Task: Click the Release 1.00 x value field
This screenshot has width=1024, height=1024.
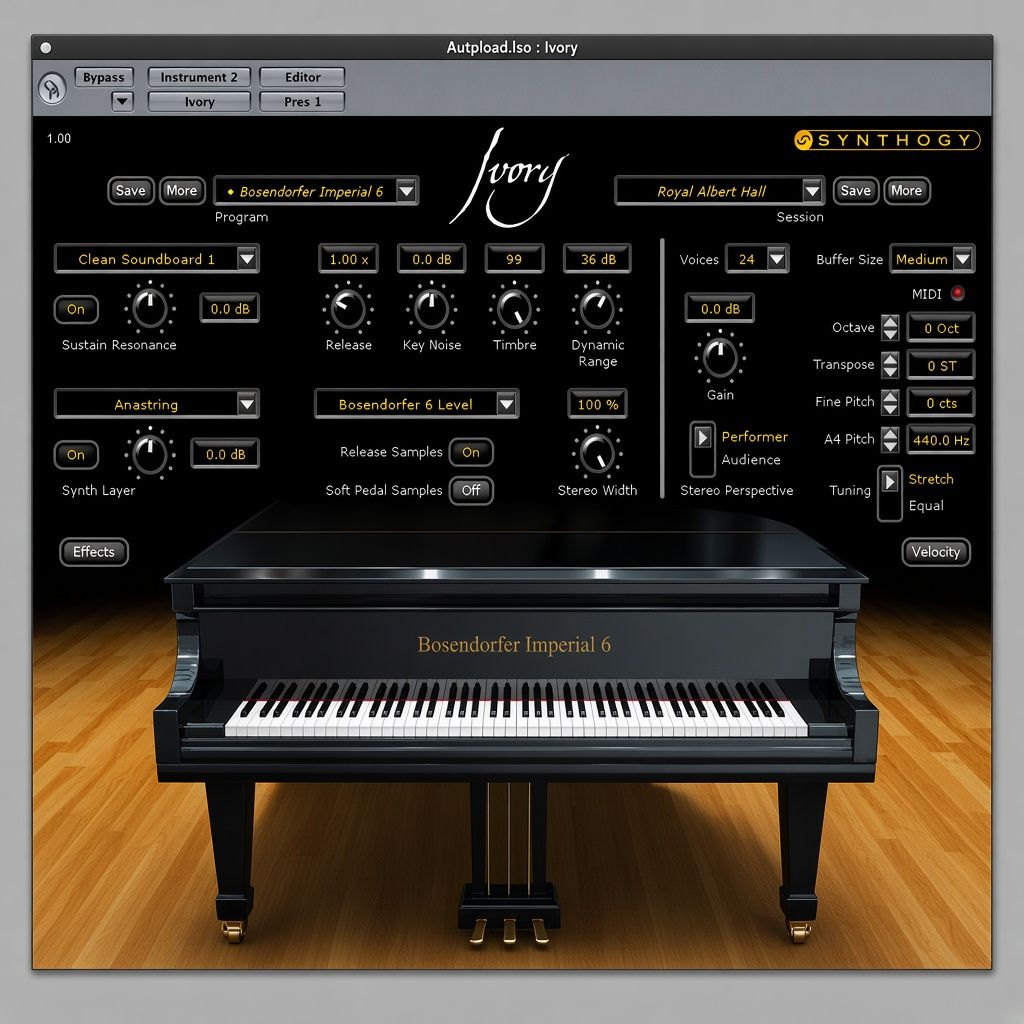Action: [x=348, y=259]
